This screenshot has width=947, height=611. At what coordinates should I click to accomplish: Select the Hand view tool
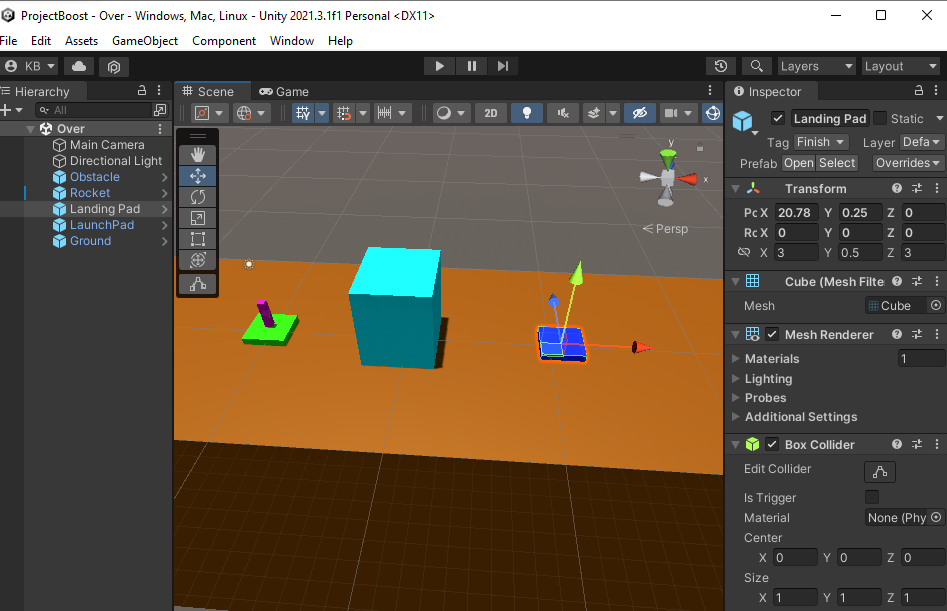197,154
